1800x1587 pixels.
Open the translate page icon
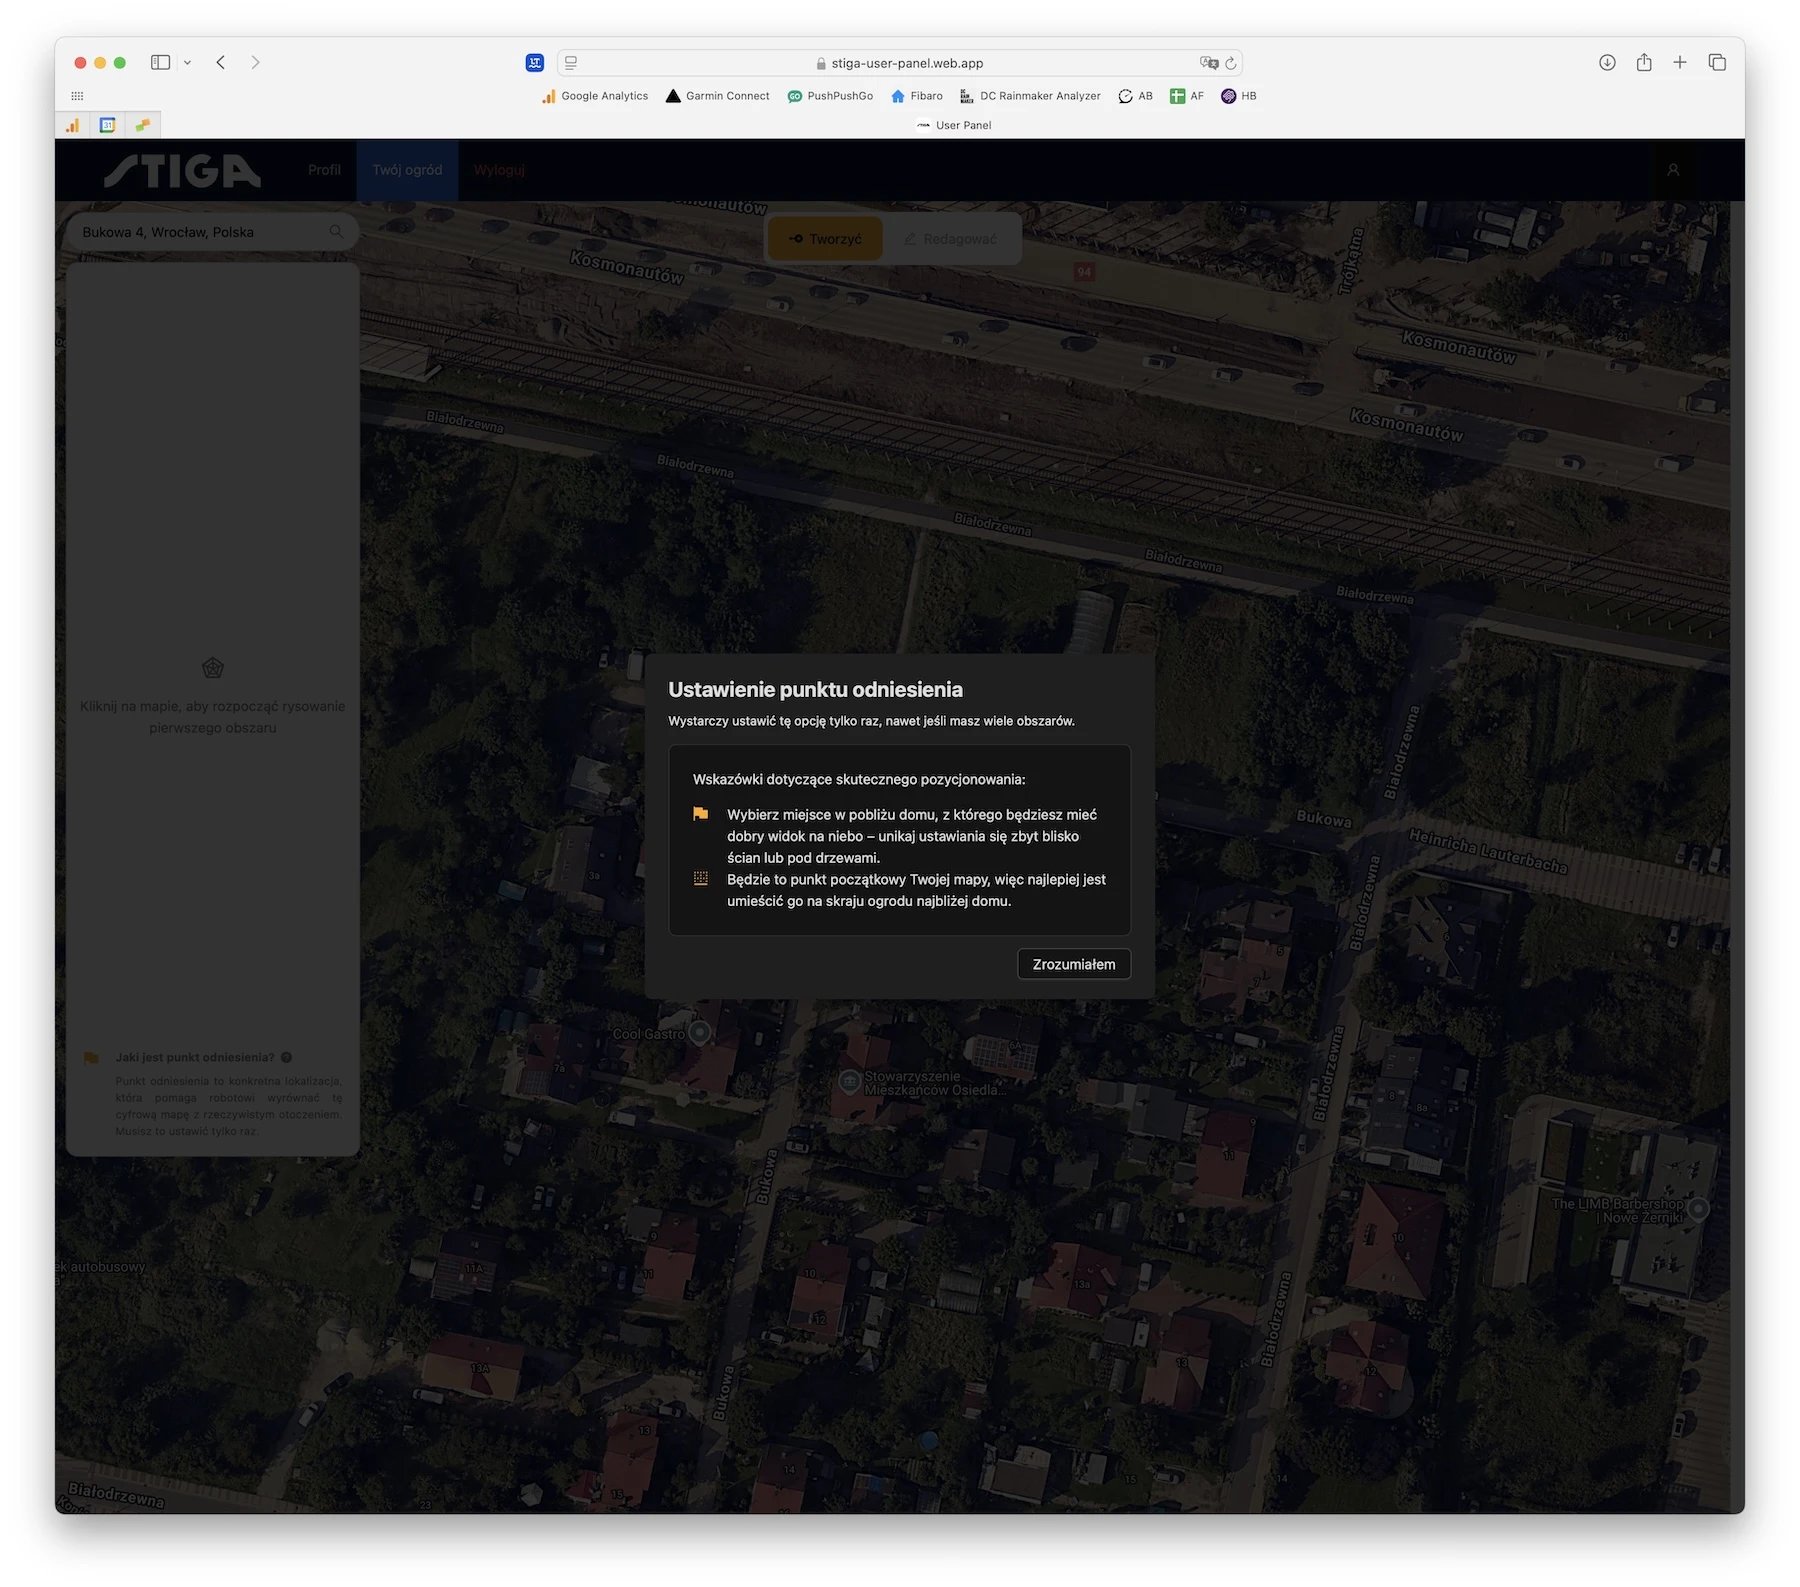tap(1208, 63)
